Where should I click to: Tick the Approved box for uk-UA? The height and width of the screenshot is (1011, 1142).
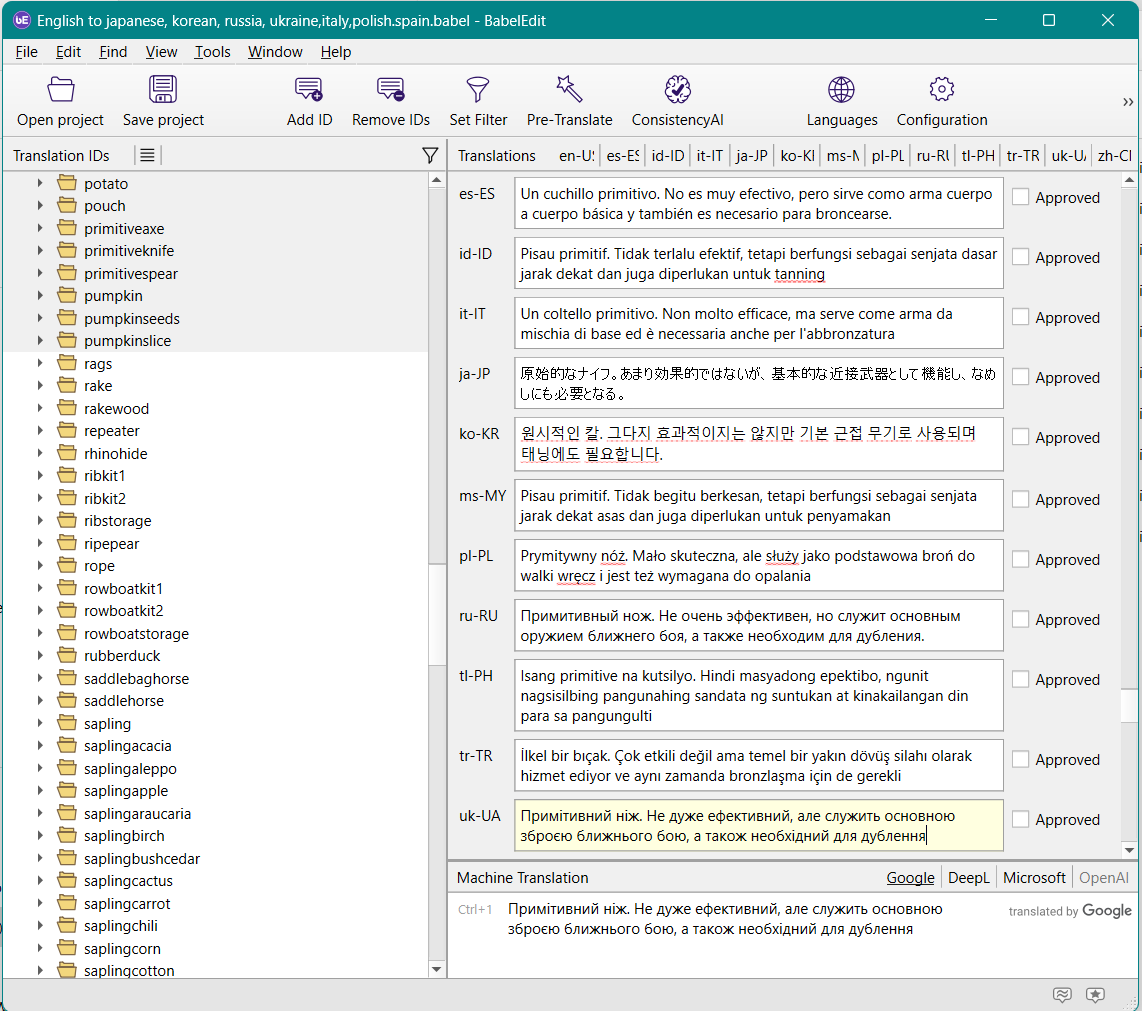pos(1020,820)
